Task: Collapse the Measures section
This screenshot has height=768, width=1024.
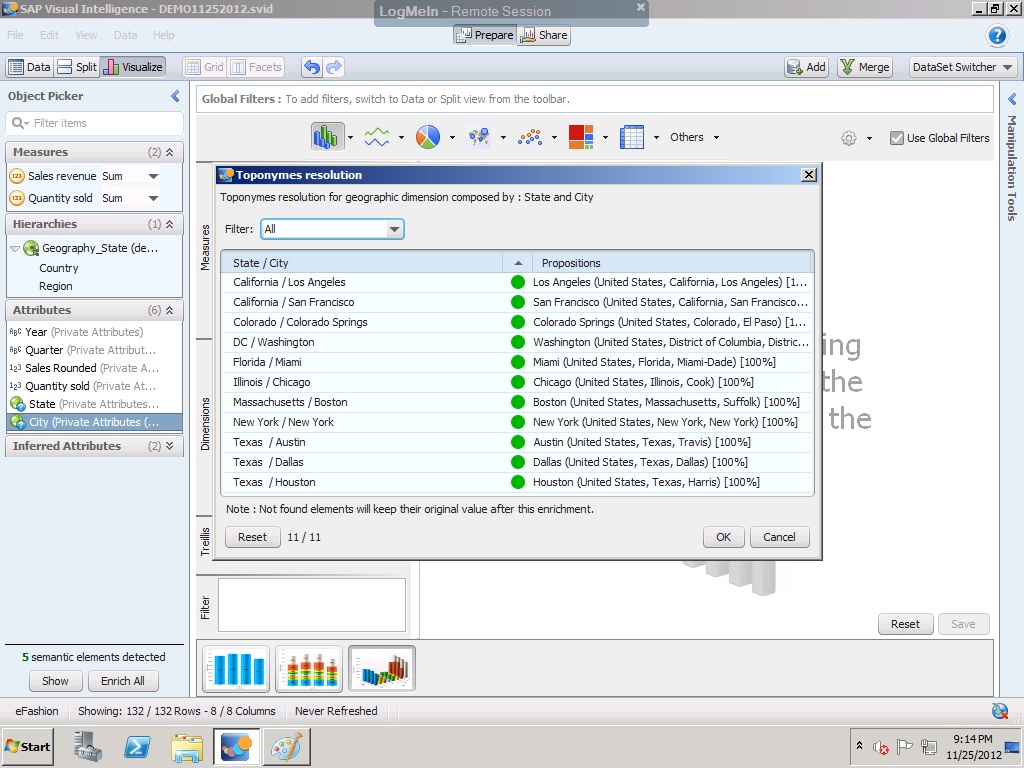Action: click(170, 152)
